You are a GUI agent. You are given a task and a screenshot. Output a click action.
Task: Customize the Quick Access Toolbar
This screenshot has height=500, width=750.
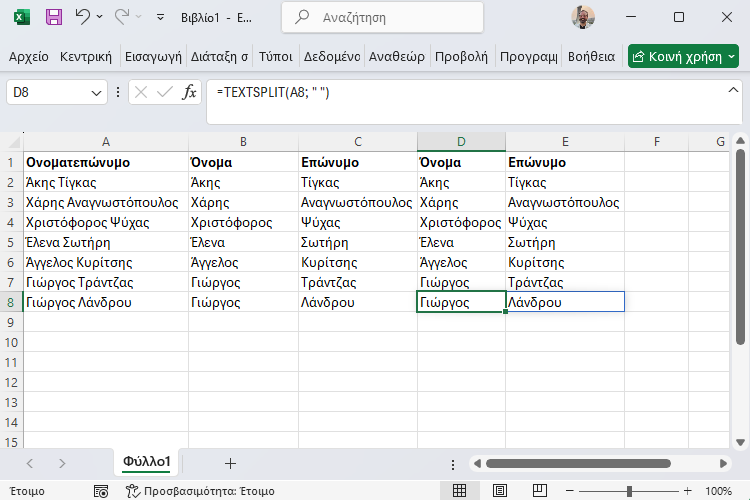pyautogui.click(x=160, y=18)
